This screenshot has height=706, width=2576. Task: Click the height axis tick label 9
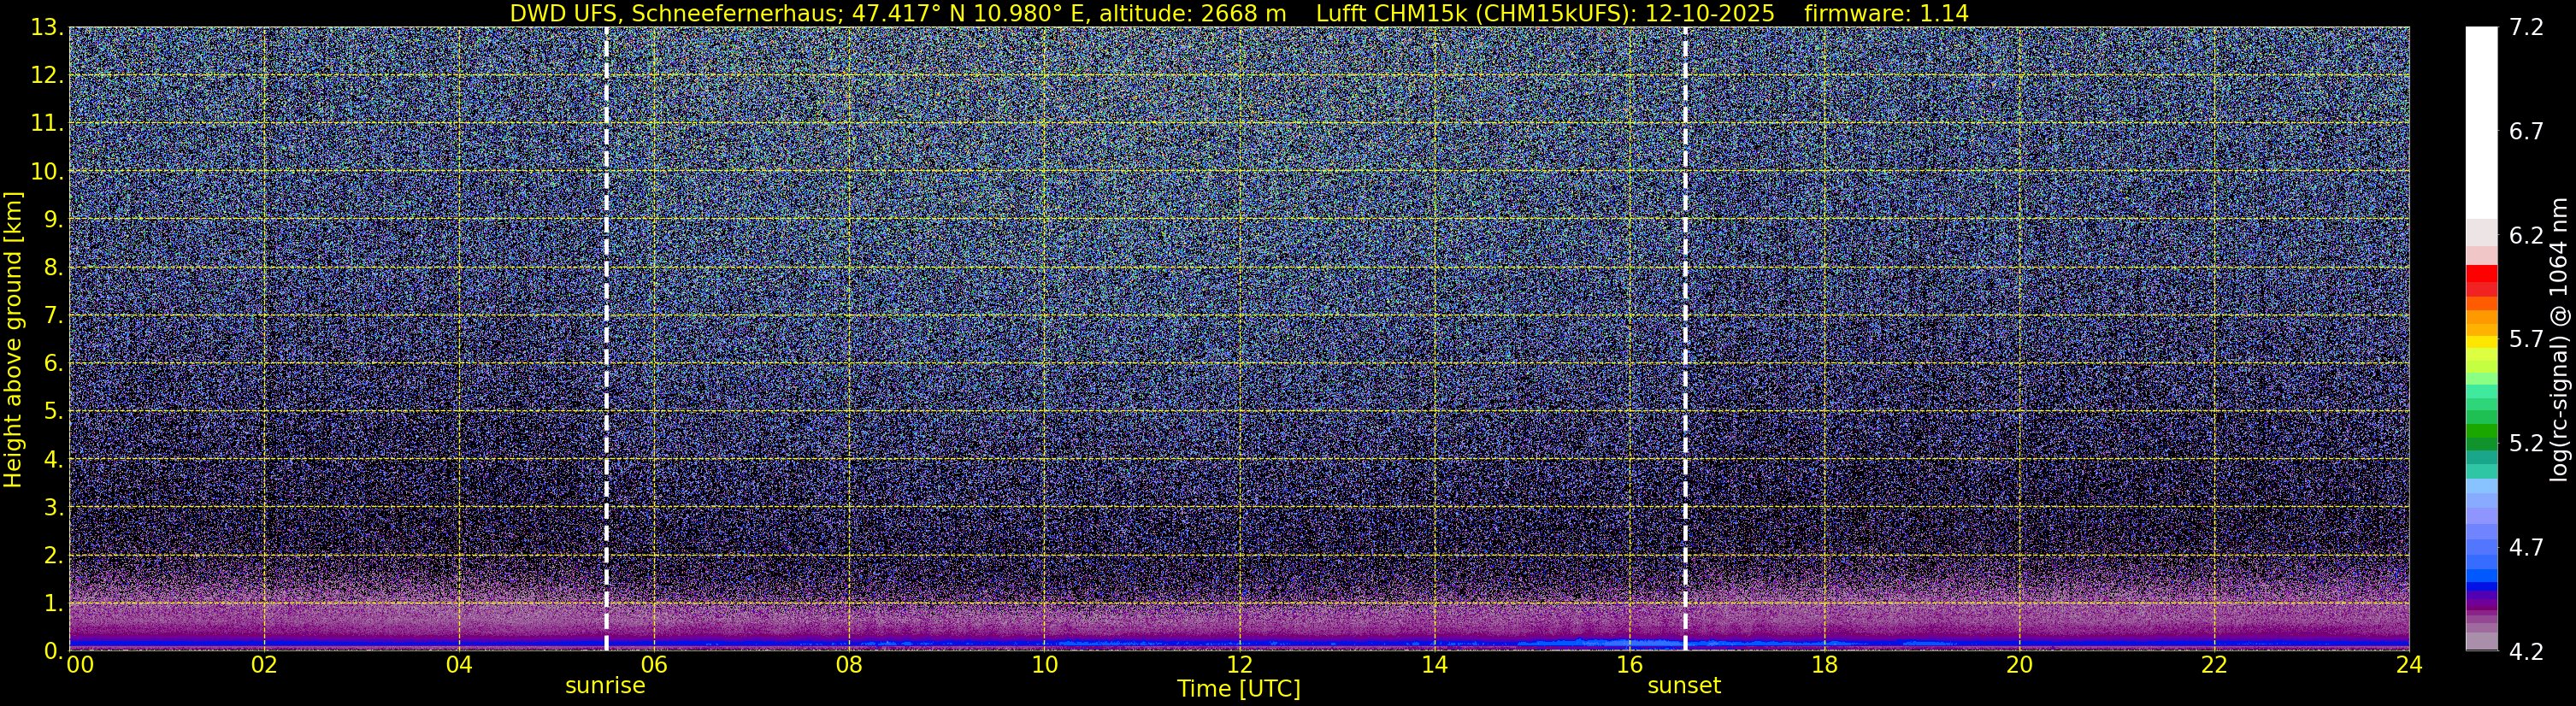click(x=53, y=220)
